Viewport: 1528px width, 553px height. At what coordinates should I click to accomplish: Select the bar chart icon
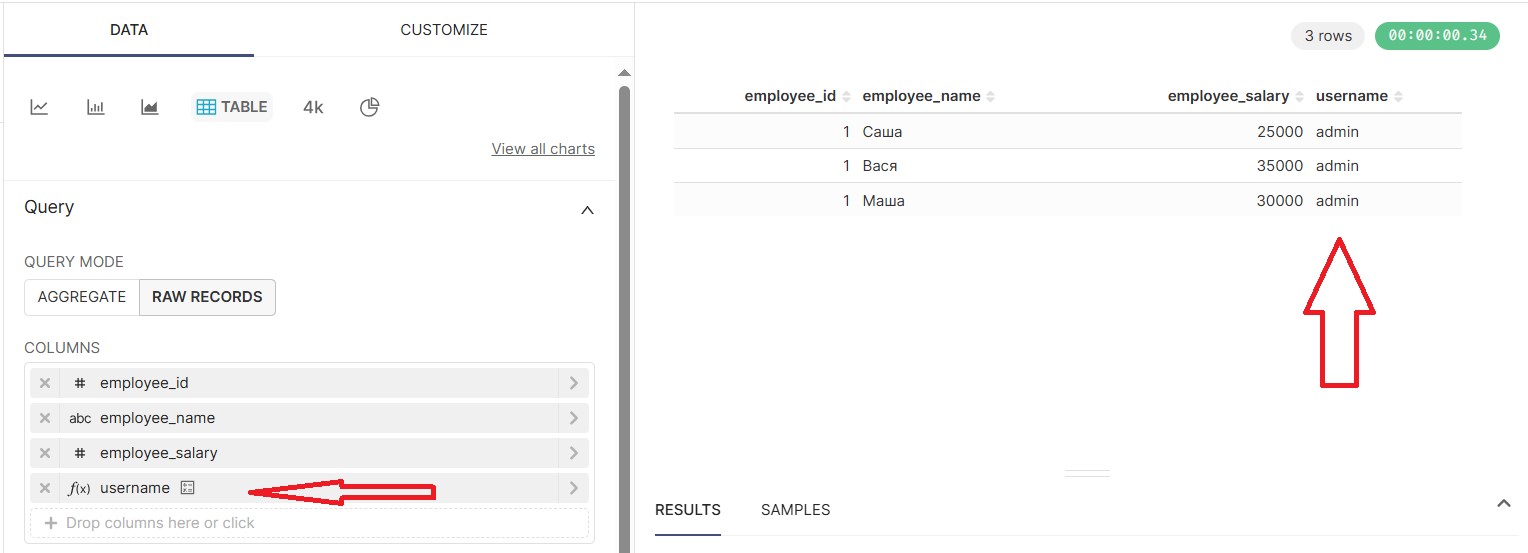click(x=95, y=107)
